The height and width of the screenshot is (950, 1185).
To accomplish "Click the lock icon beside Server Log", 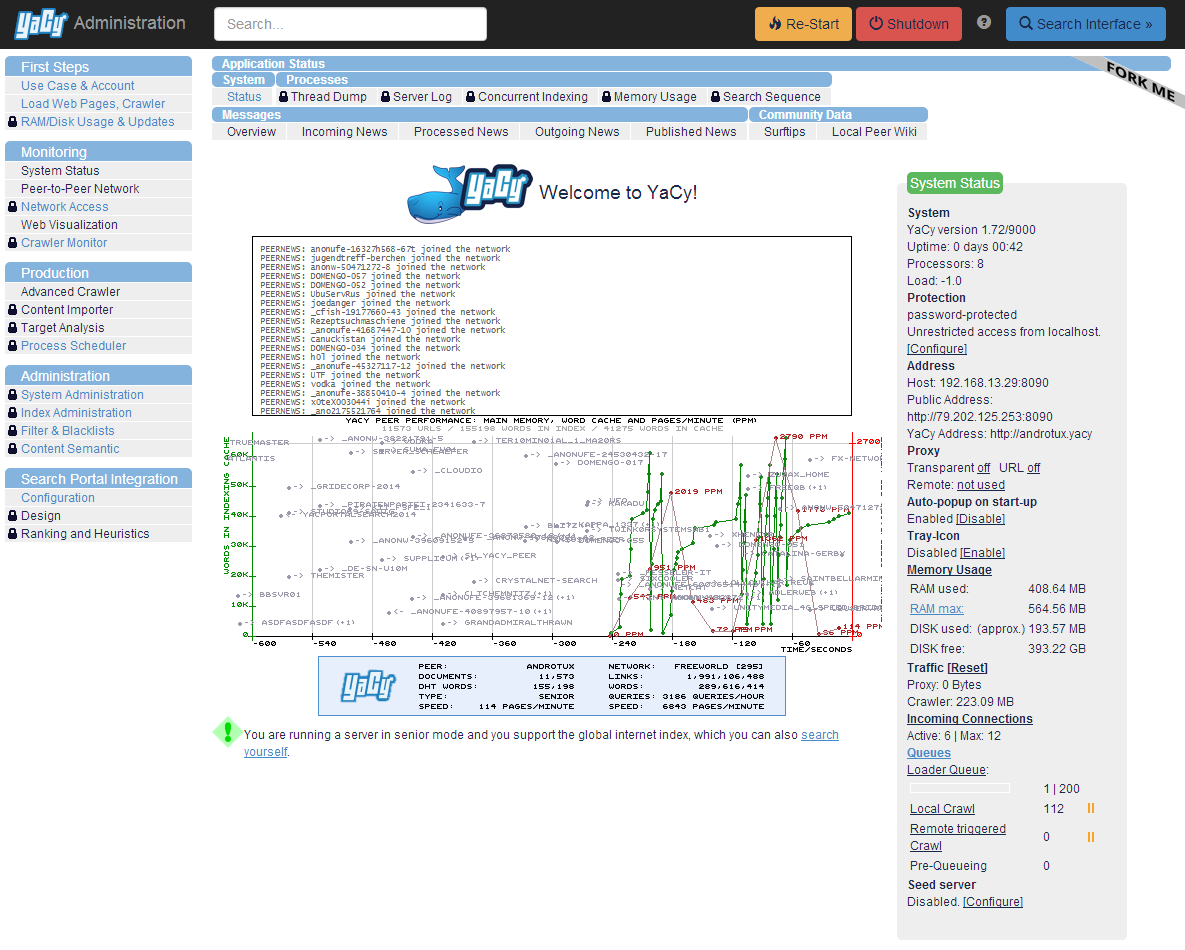I will tap(385, 97).
